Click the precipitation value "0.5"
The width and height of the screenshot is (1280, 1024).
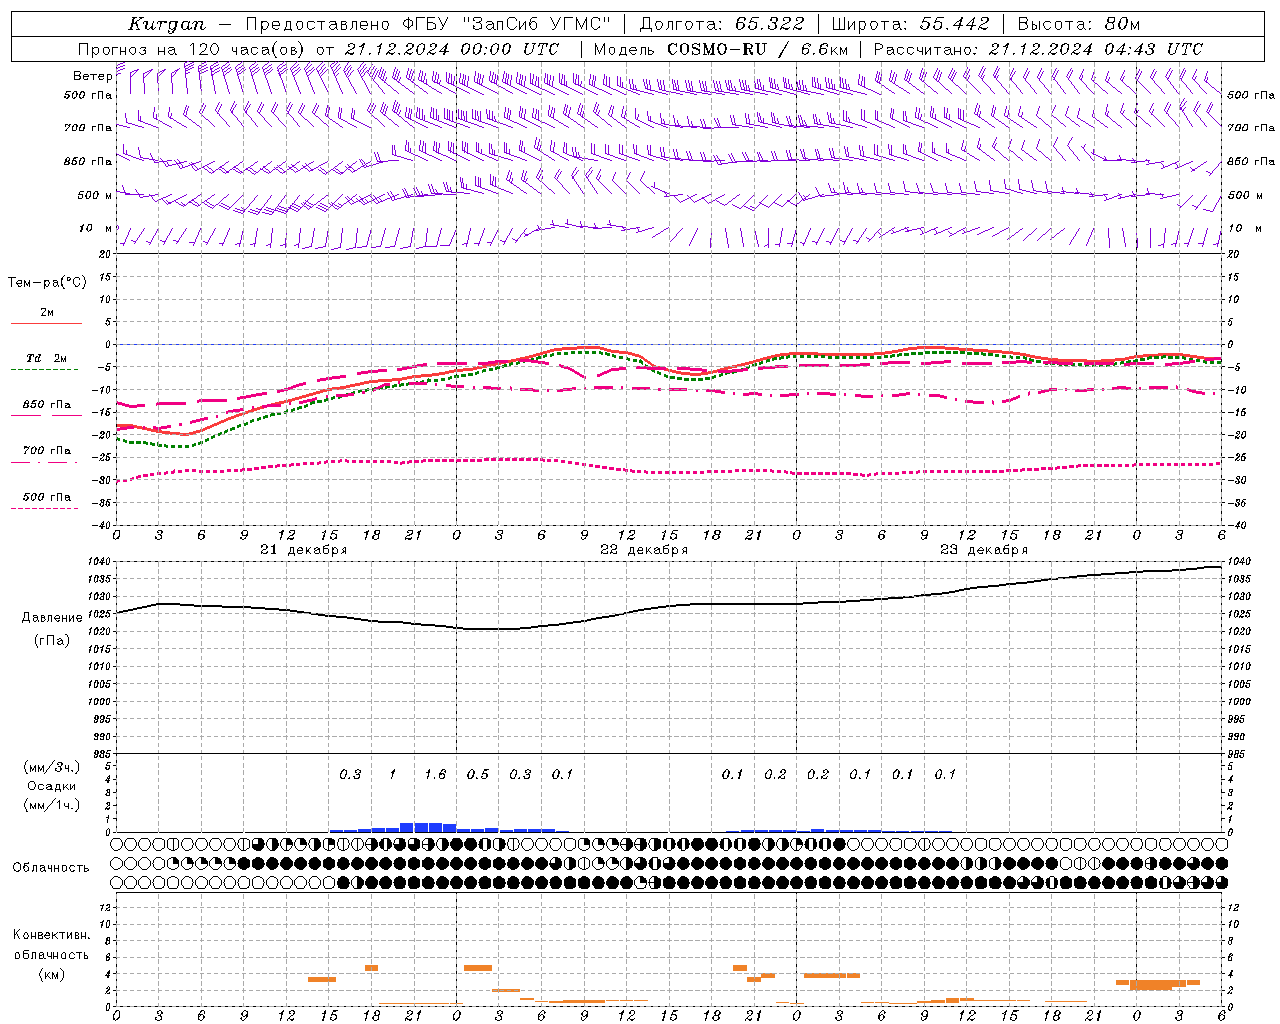pyautogui.click(x=478, y=775)
